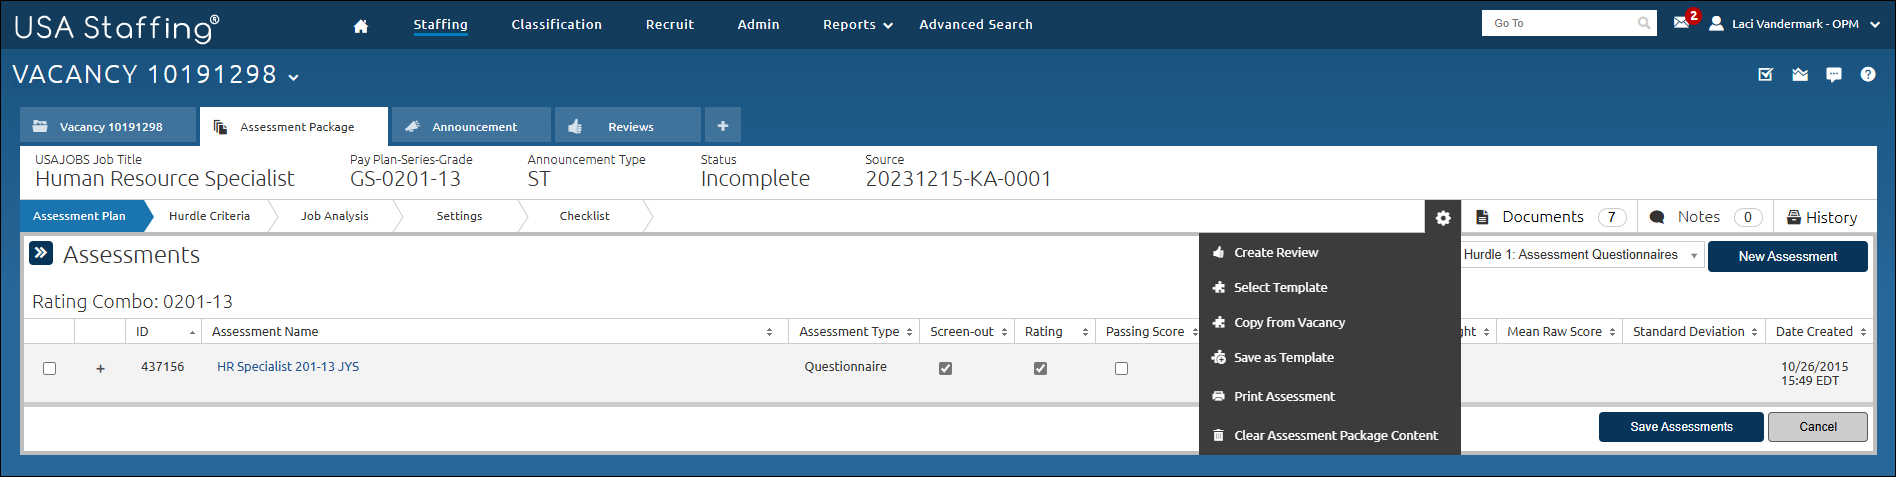Click the chat comment icon in the header
The height and width of the screenshot is (477, 1896).
pos(1833,75)
